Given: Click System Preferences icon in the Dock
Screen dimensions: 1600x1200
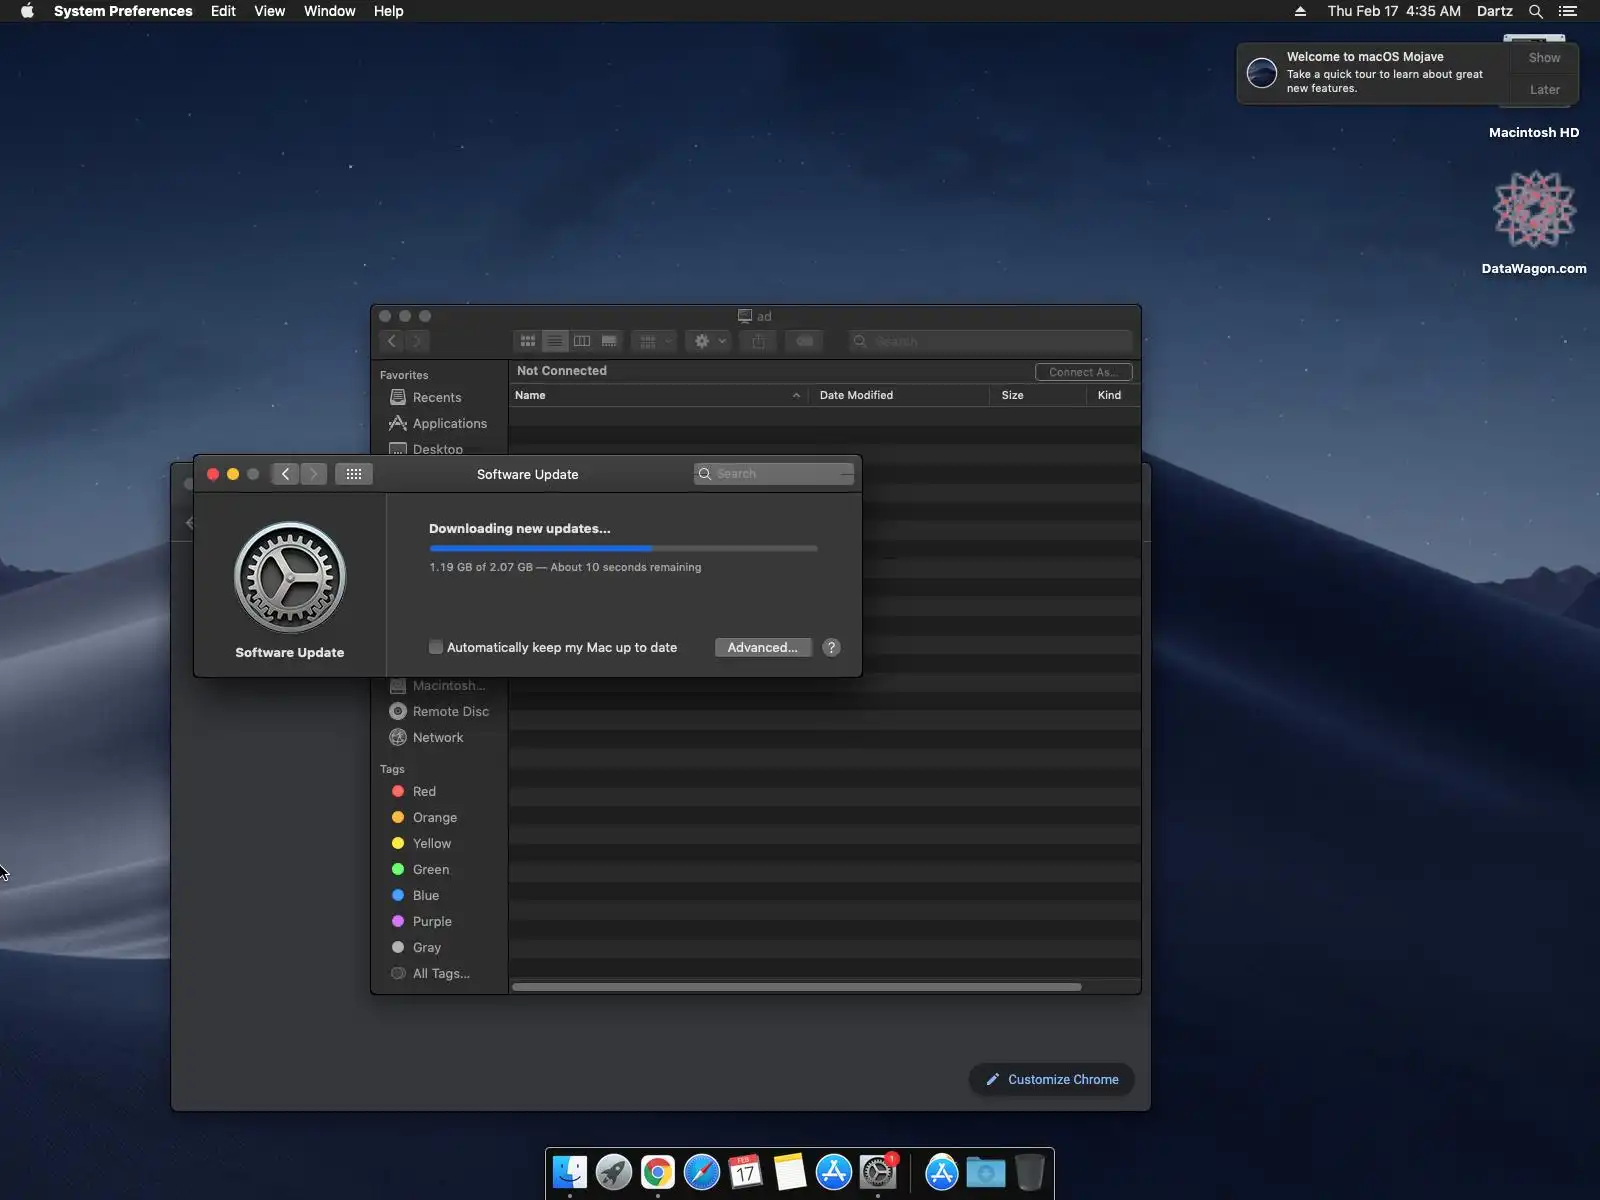Looking at the screenshot, I should click(x=878, y=1172).
